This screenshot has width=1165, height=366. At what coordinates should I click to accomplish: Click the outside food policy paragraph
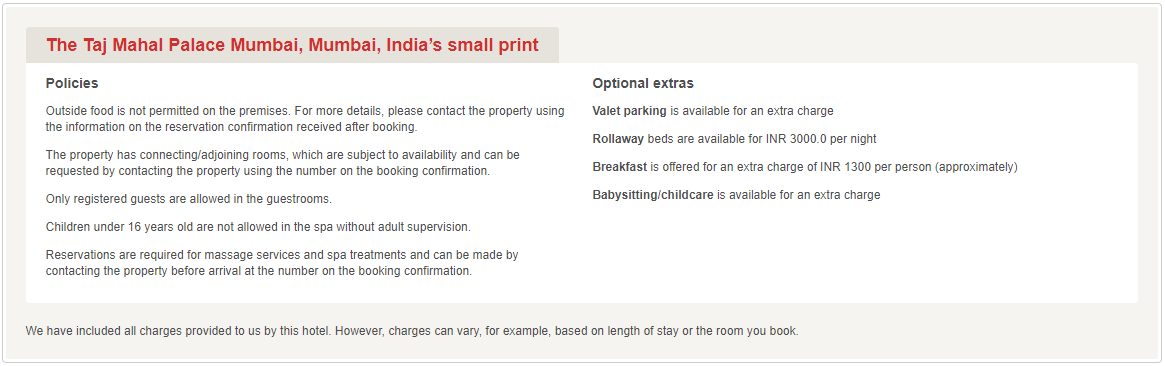[305, 119]
